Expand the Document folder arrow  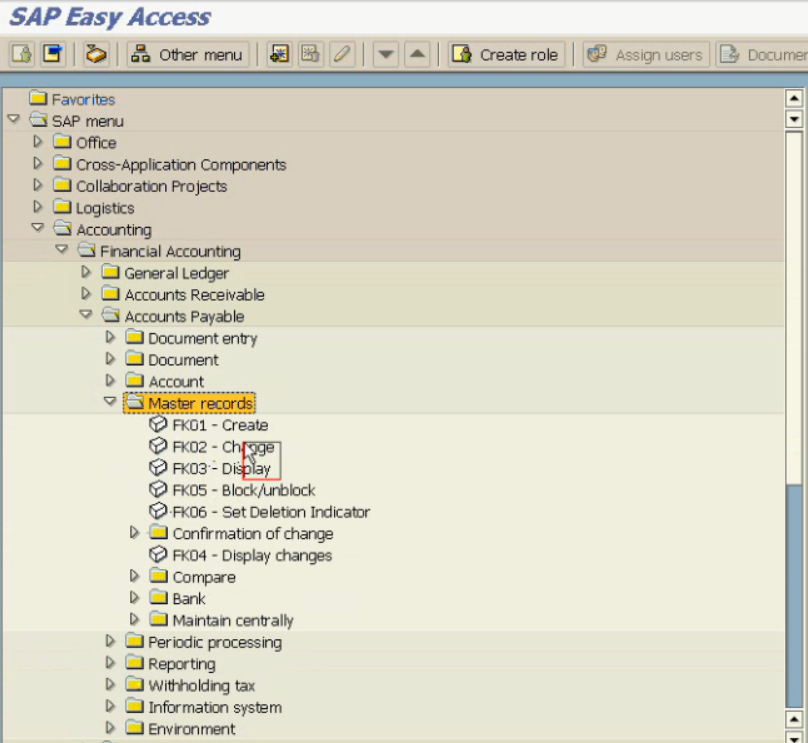(x=110, y=359)
